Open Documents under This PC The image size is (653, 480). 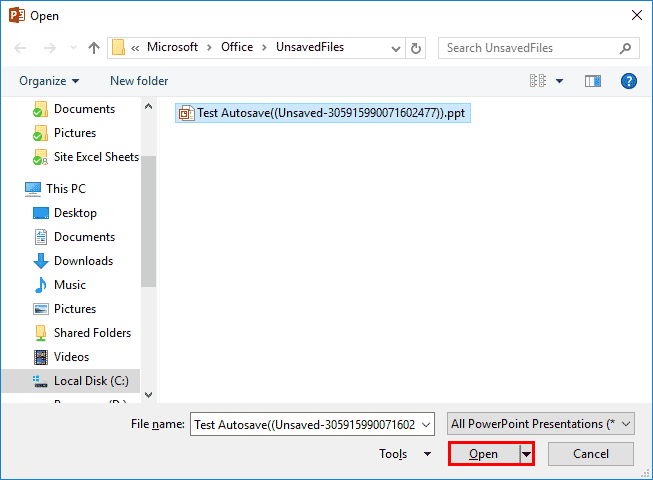click(74, 237)
